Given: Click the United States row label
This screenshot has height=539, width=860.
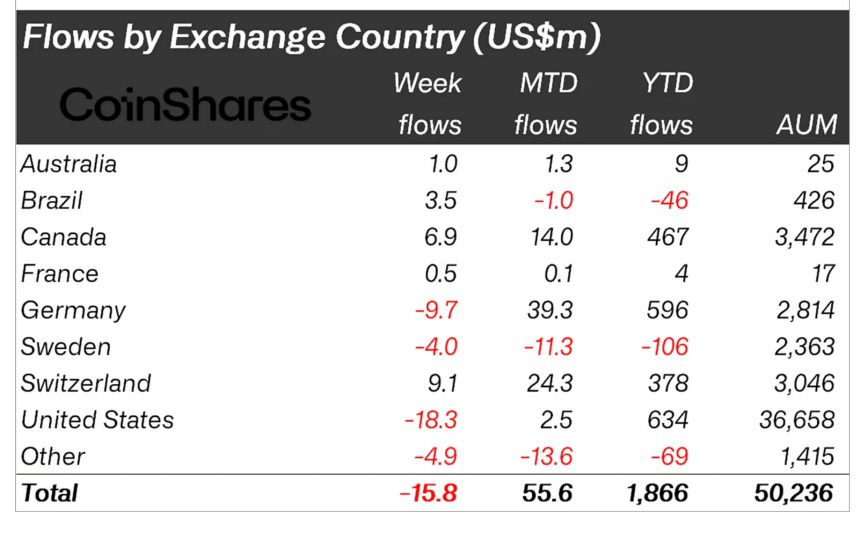Looking at the screenshot, I should 97,420.
